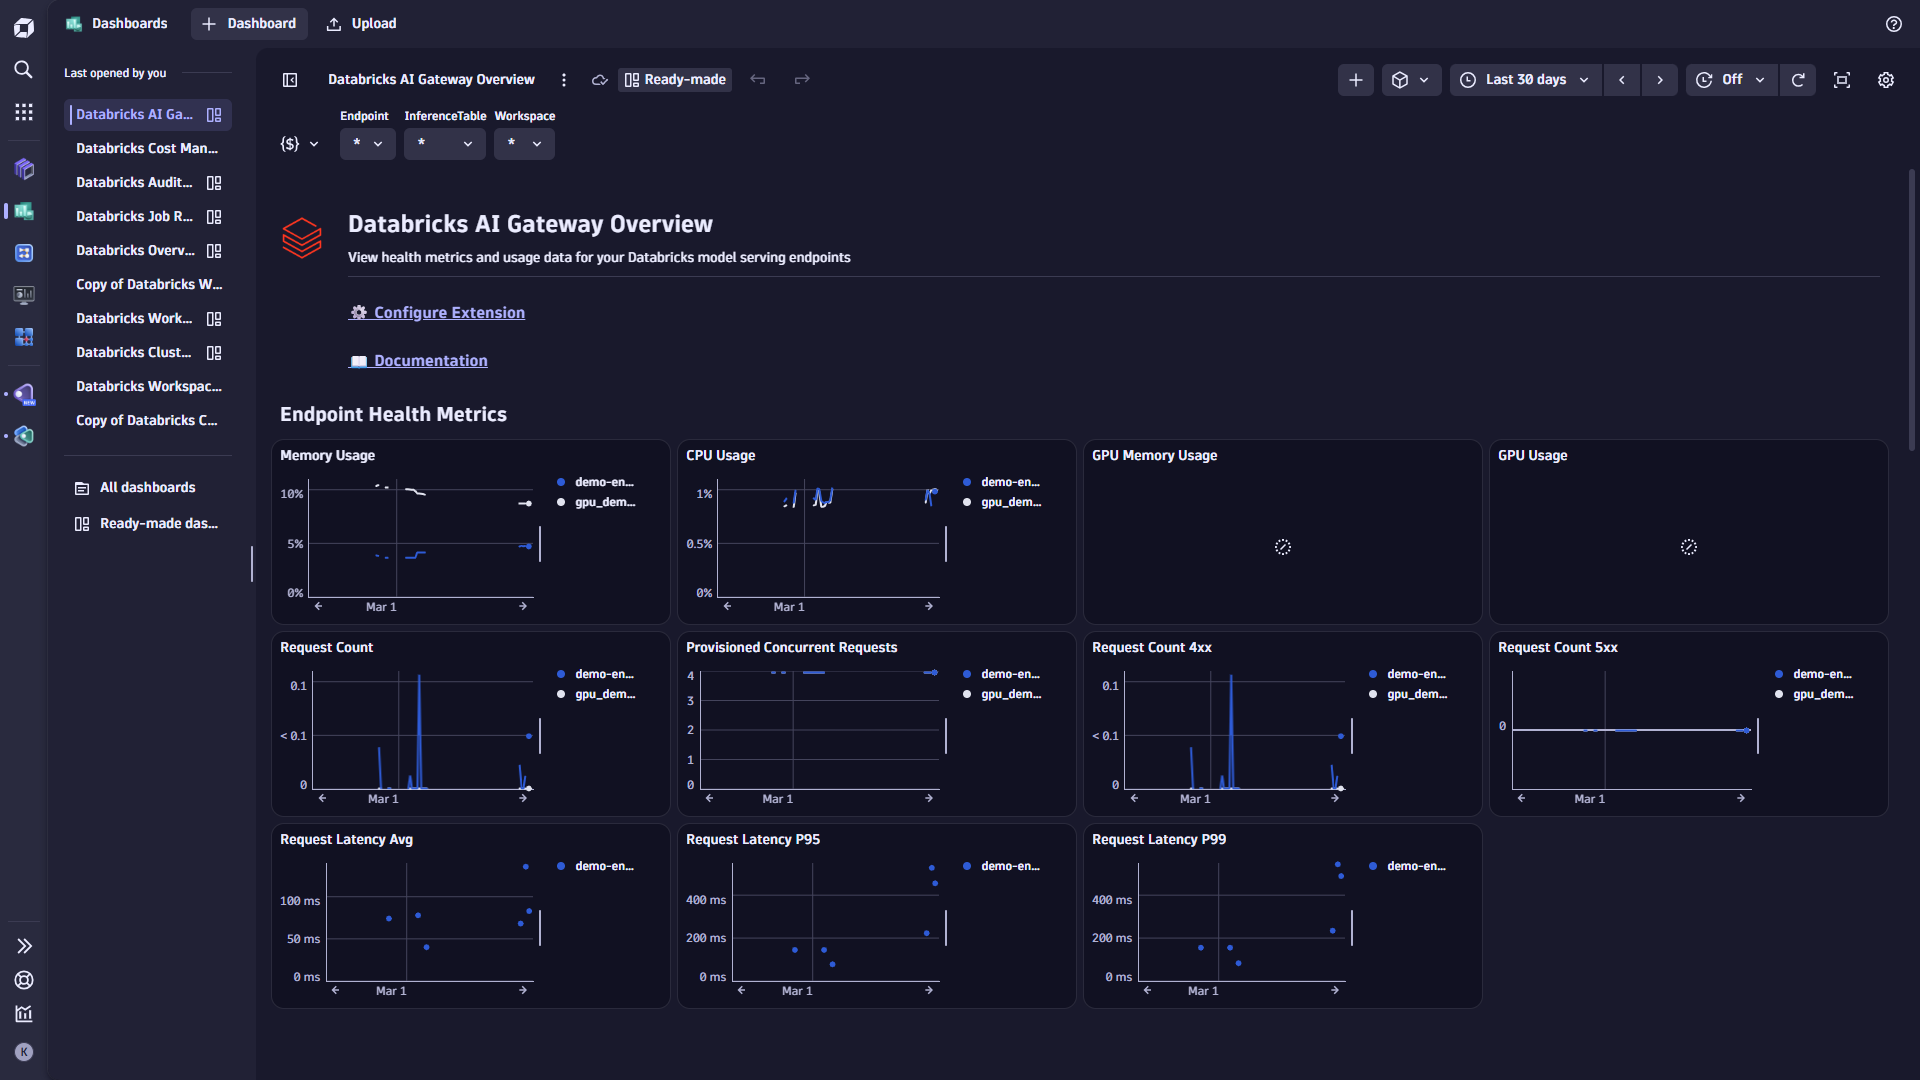Open dashboard settings gear icon
Screen dimensions: 1920x1080
pyautogui.click(x=1886, y=80)
